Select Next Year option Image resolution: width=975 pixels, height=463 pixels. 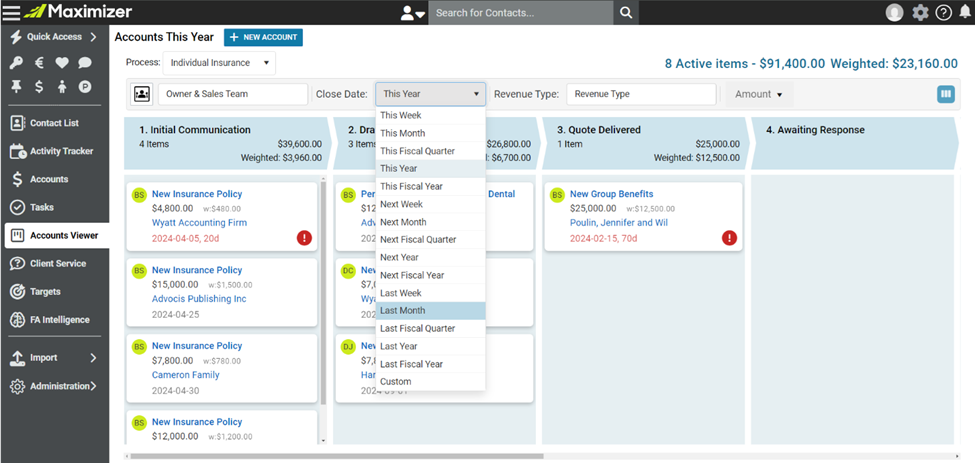coord(430,257)
